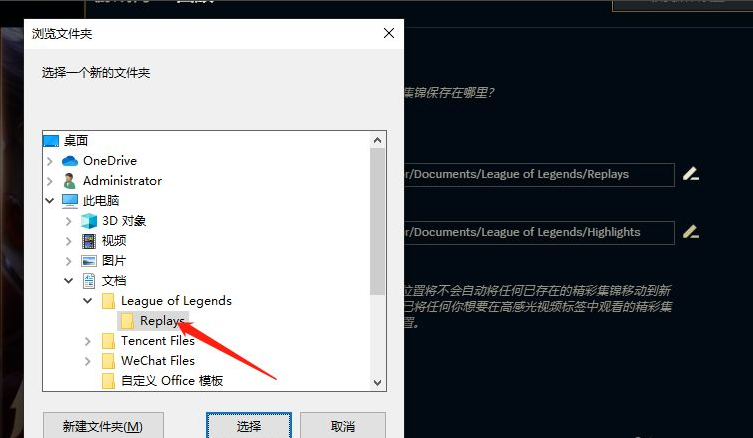The image size is (753, 438).
Task: Click the 视频 film strip icon
Action: tap(89, 241)
